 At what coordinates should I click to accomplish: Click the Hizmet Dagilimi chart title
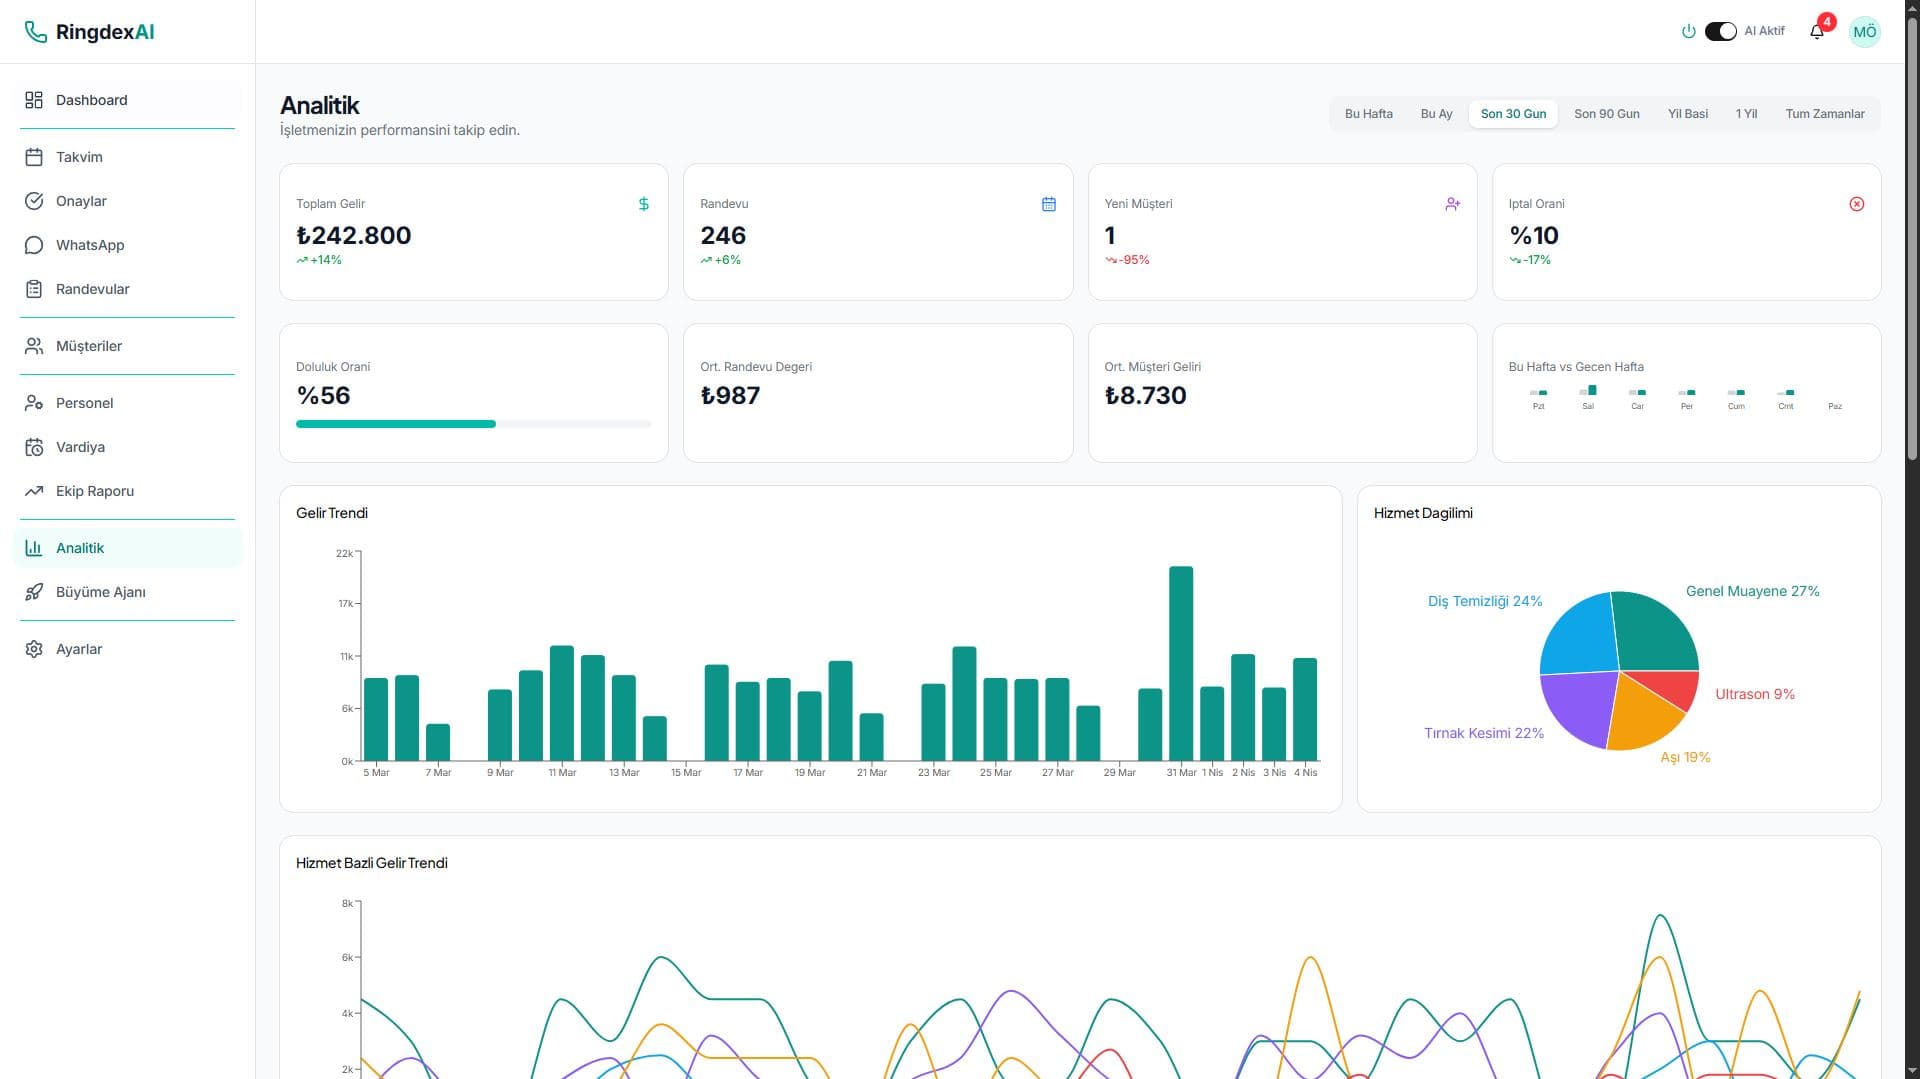click(x=1423, y=513)
